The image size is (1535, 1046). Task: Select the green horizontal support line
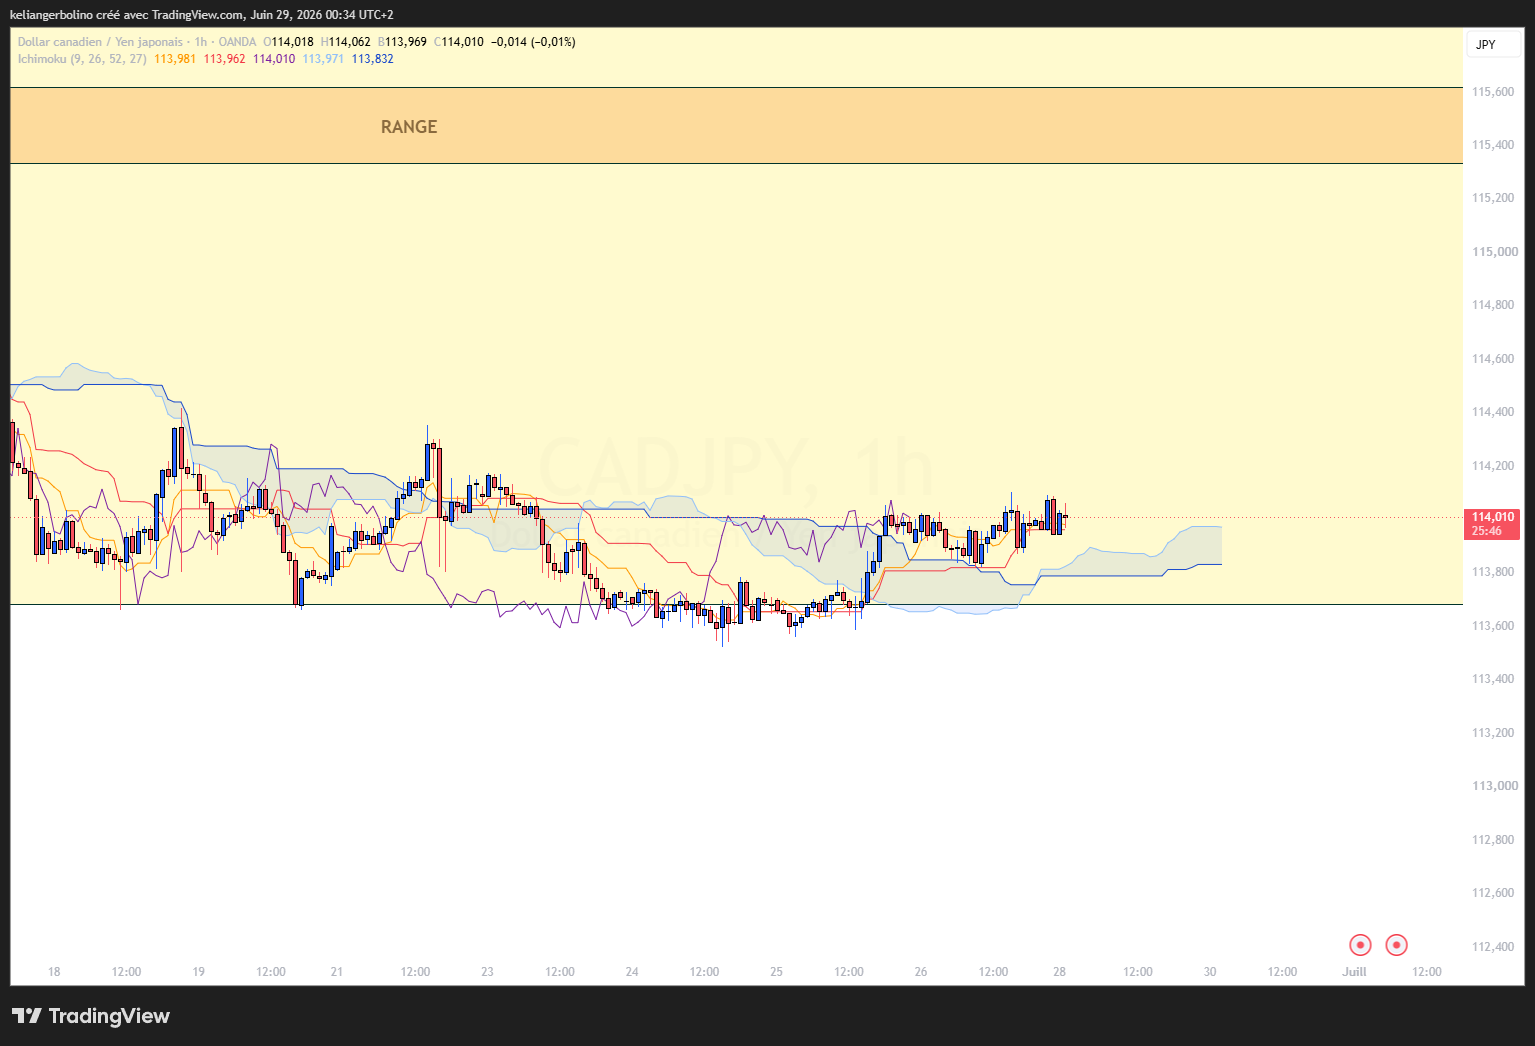pos(736,605)
